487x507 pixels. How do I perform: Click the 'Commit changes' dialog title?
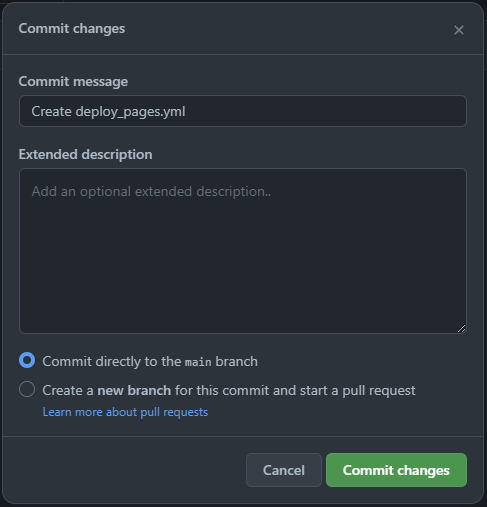click(72, 28)
